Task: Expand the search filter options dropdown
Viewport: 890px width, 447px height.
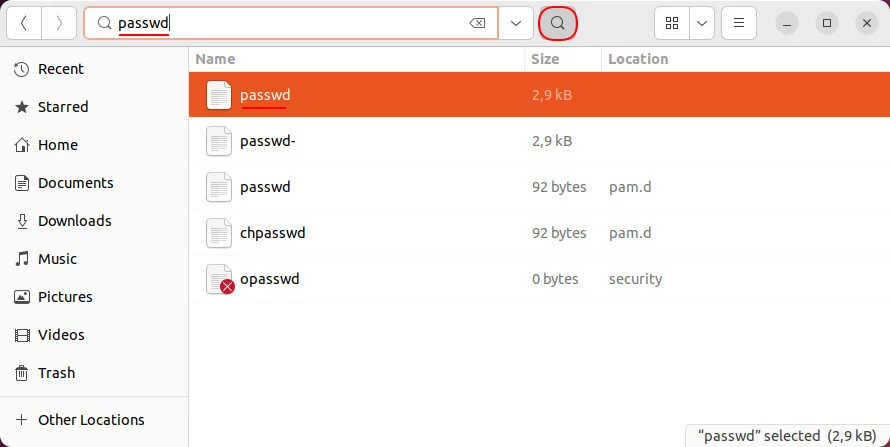Action: pos(516,23)
